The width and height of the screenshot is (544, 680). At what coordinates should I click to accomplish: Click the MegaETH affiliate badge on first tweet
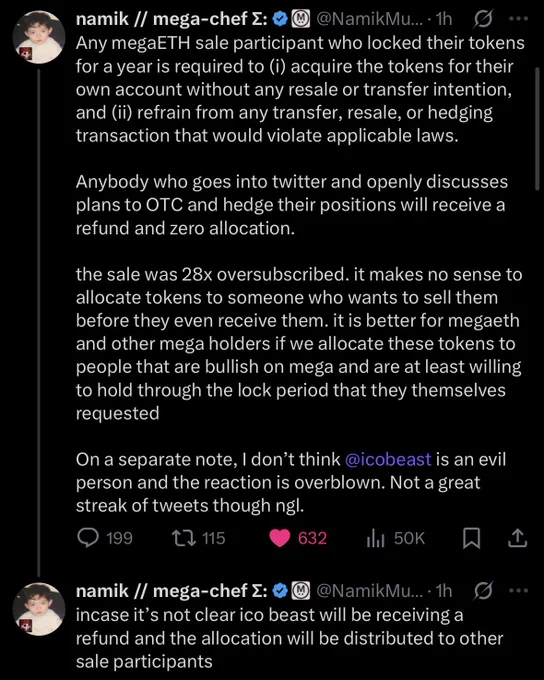tap(300, 19)
